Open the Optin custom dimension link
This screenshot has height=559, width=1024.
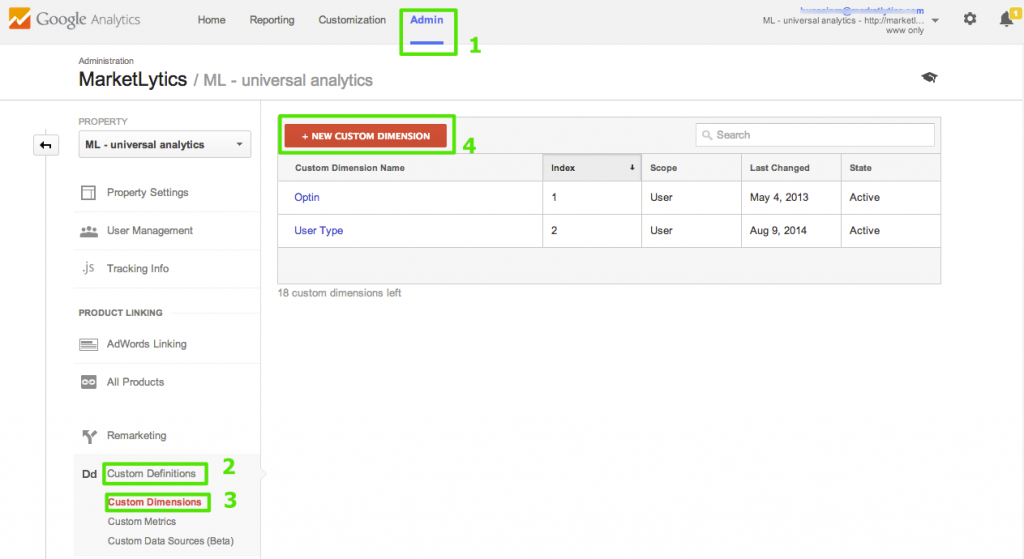point(307,198)
